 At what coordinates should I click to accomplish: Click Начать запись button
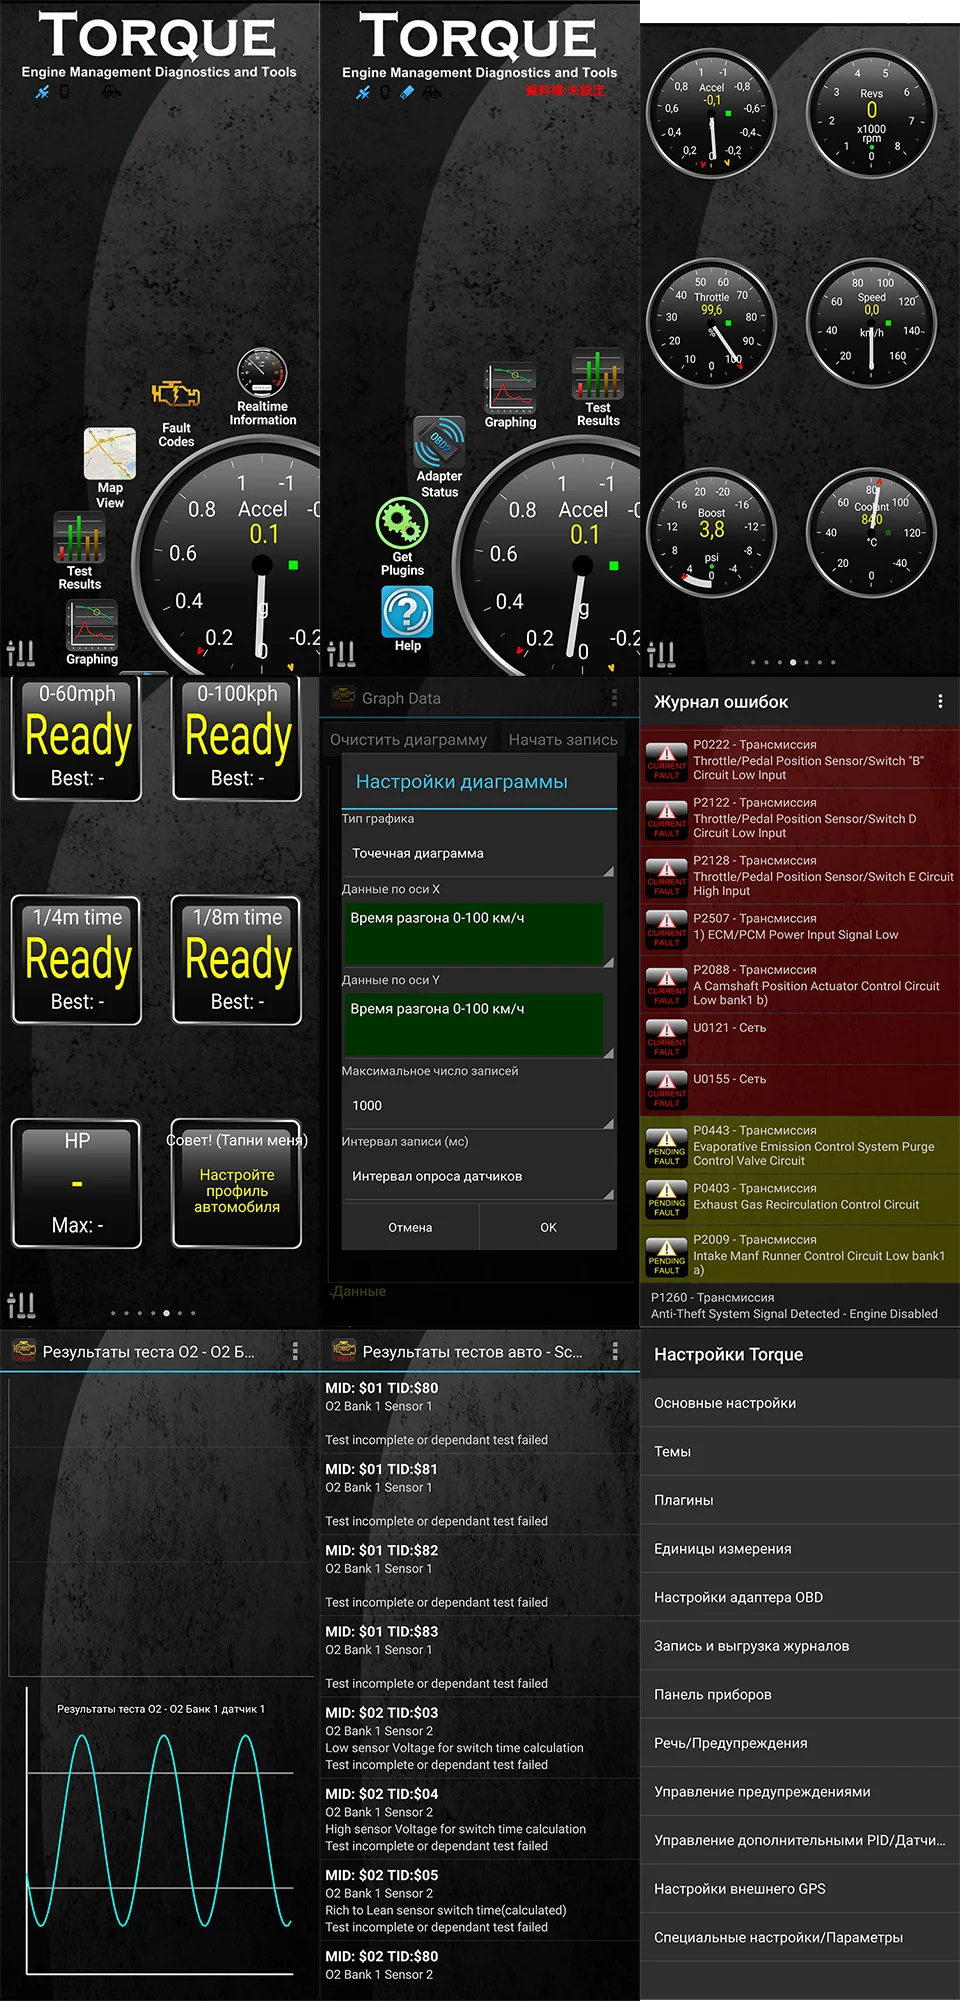(563, 740)
